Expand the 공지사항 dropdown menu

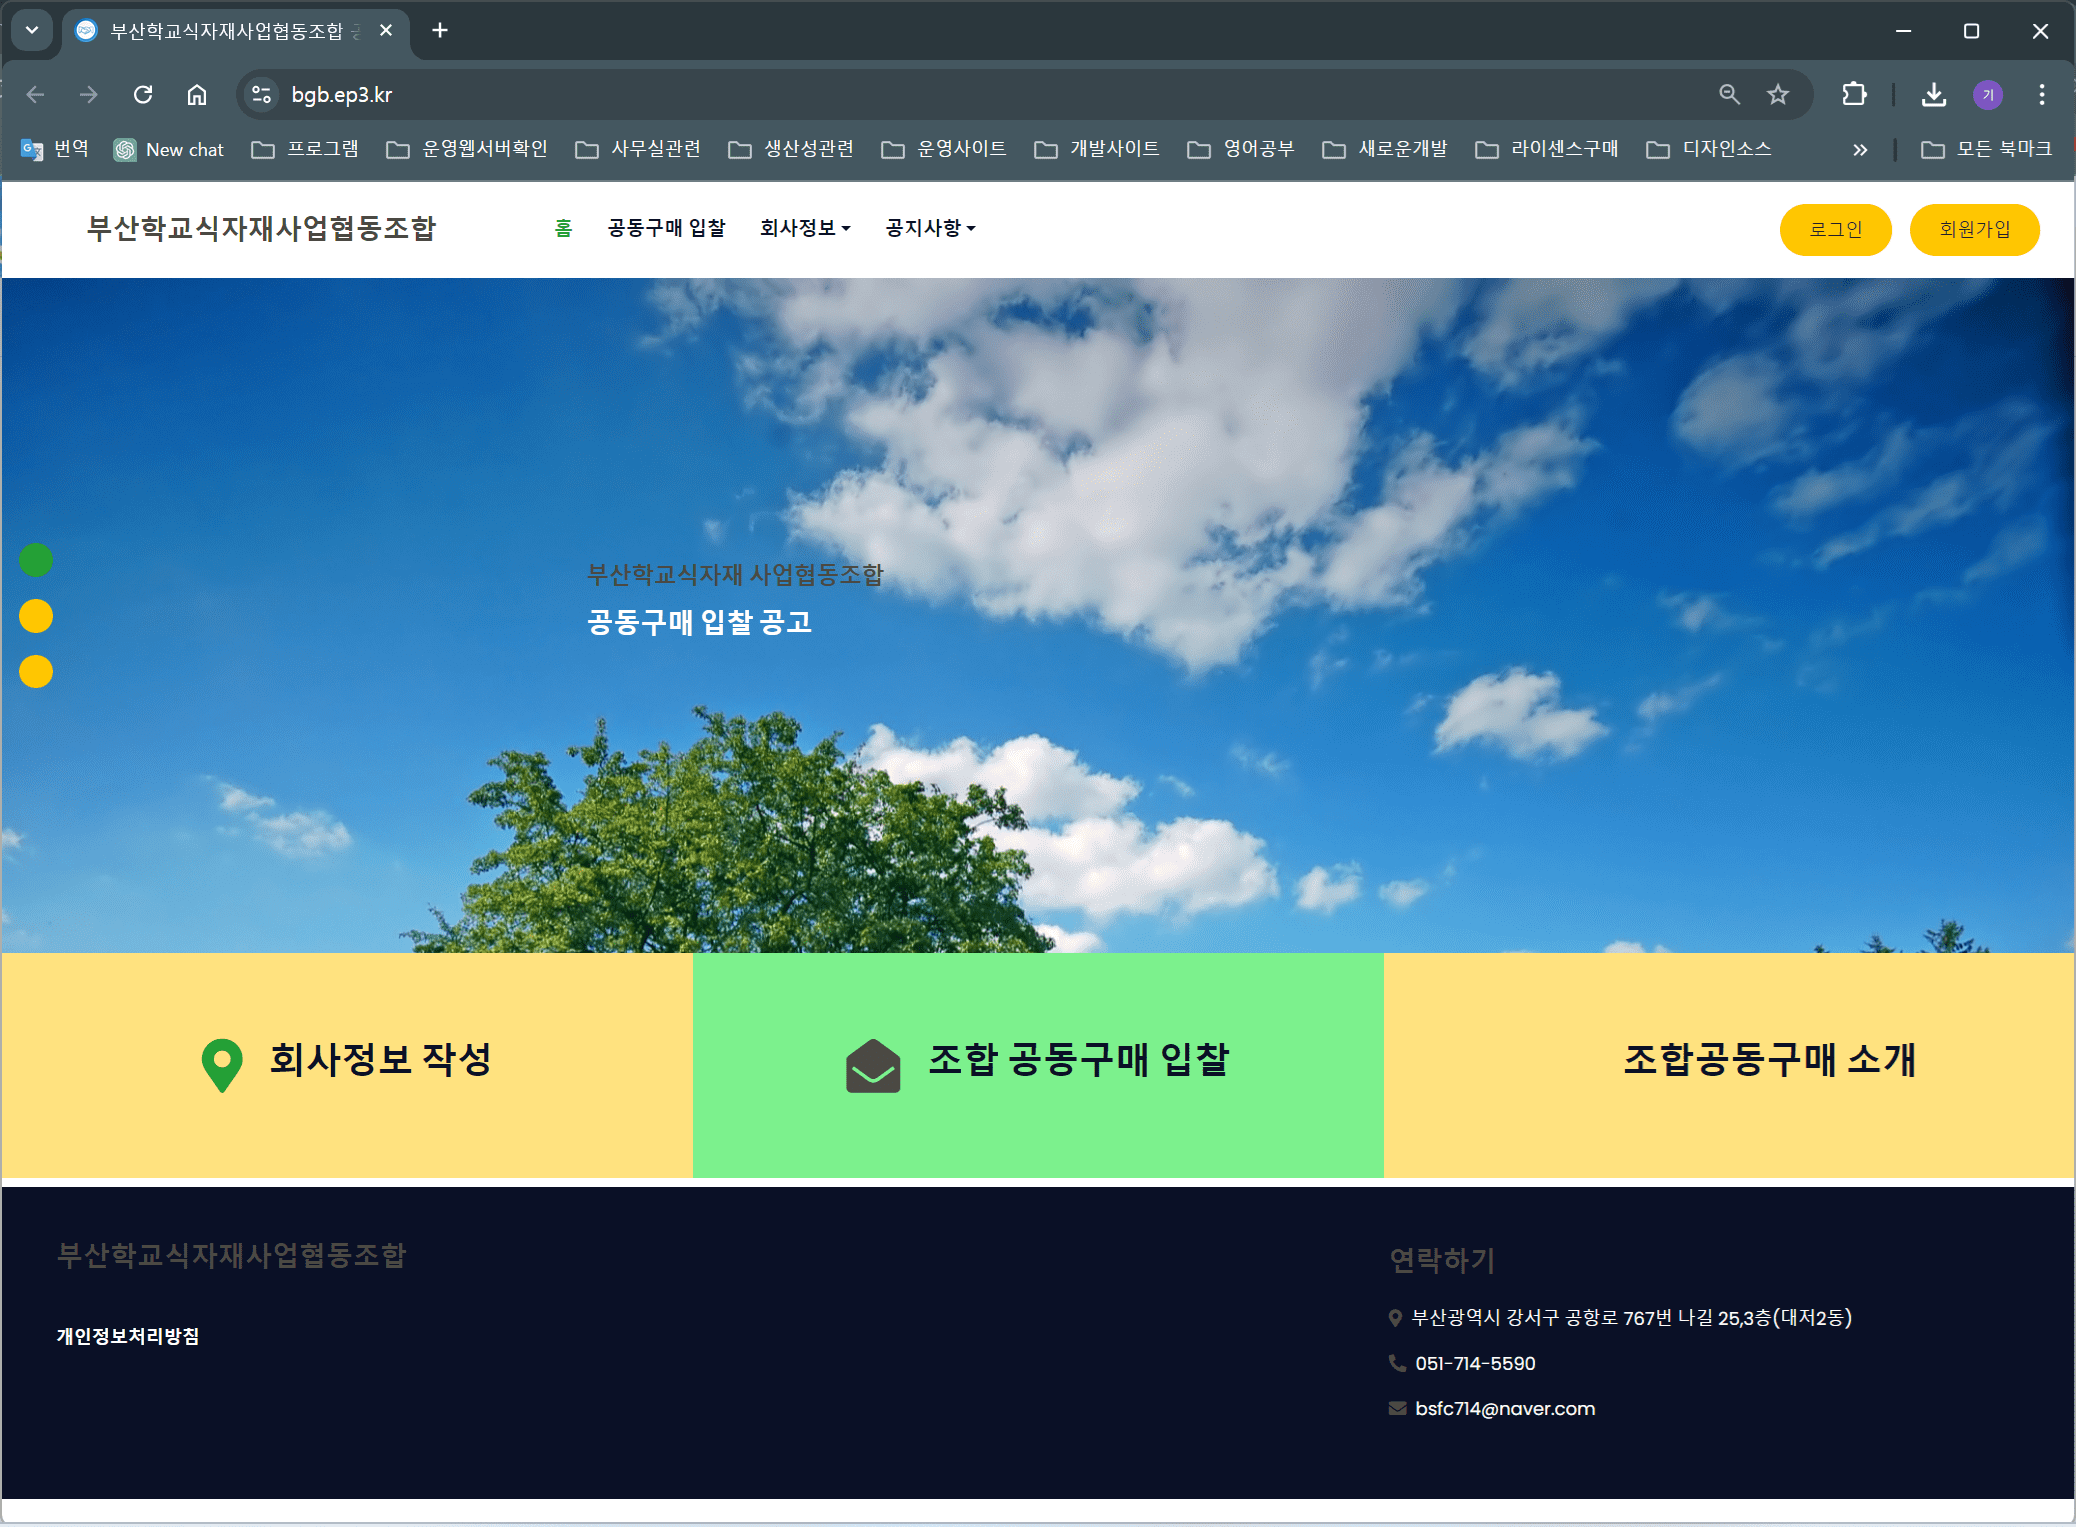[x=927, y=227]
